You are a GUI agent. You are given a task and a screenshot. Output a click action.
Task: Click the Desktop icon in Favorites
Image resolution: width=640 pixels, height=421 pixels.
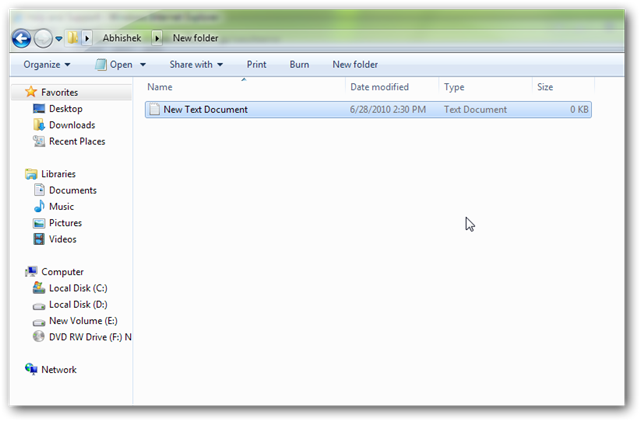(x=39, y=109)
